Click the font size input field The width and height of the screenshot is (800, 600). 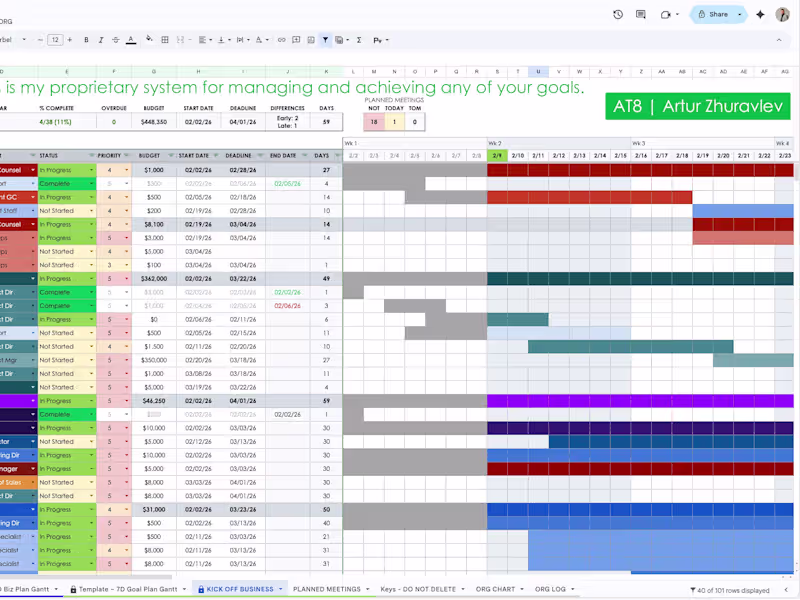(x=57, y=40)
